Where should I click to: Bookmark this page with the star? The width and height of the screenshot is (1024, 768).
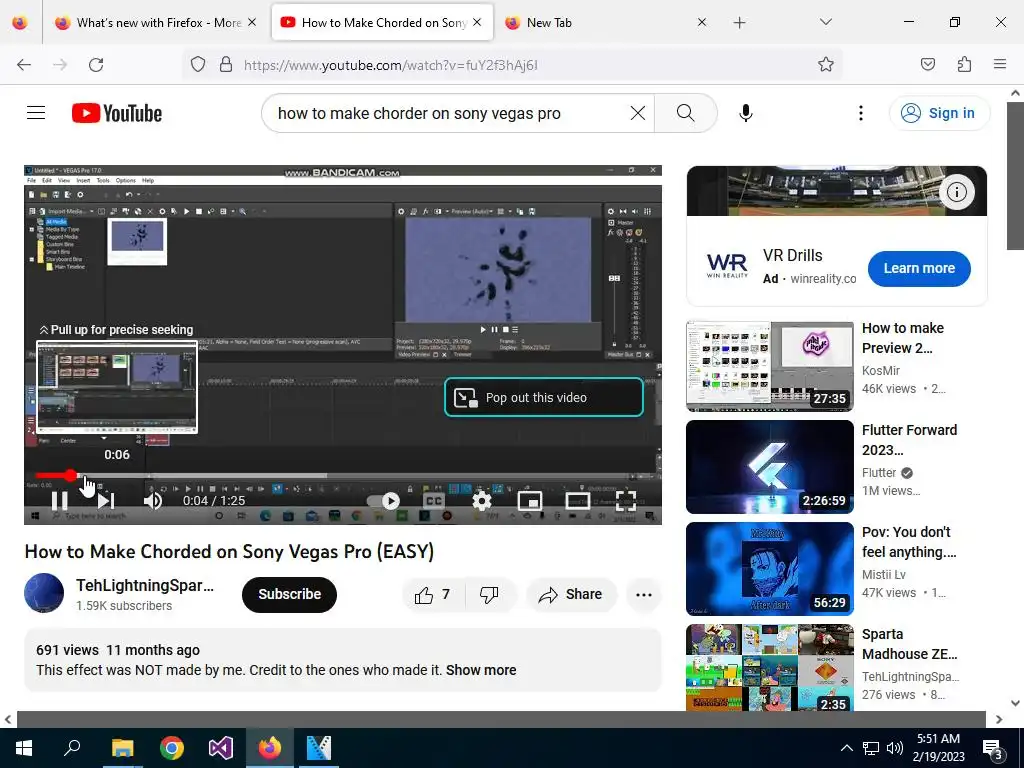826,65
